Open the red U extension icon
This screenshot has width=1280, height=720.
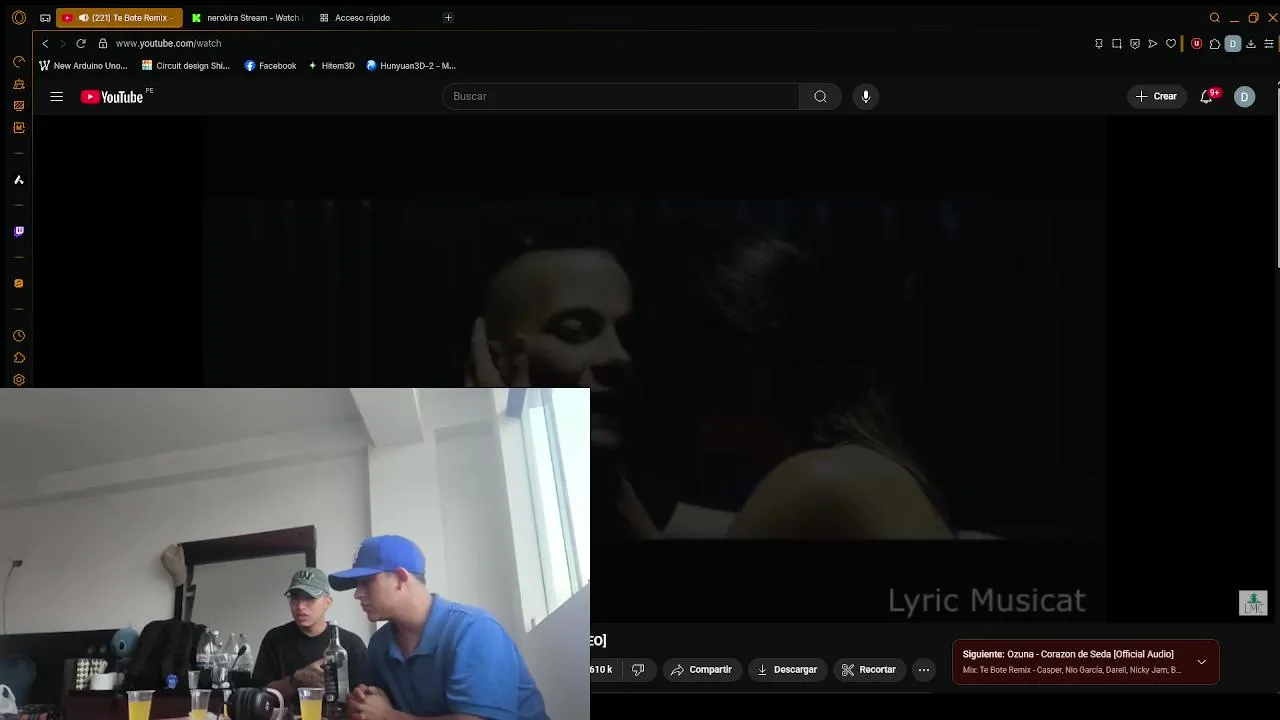1196,44
